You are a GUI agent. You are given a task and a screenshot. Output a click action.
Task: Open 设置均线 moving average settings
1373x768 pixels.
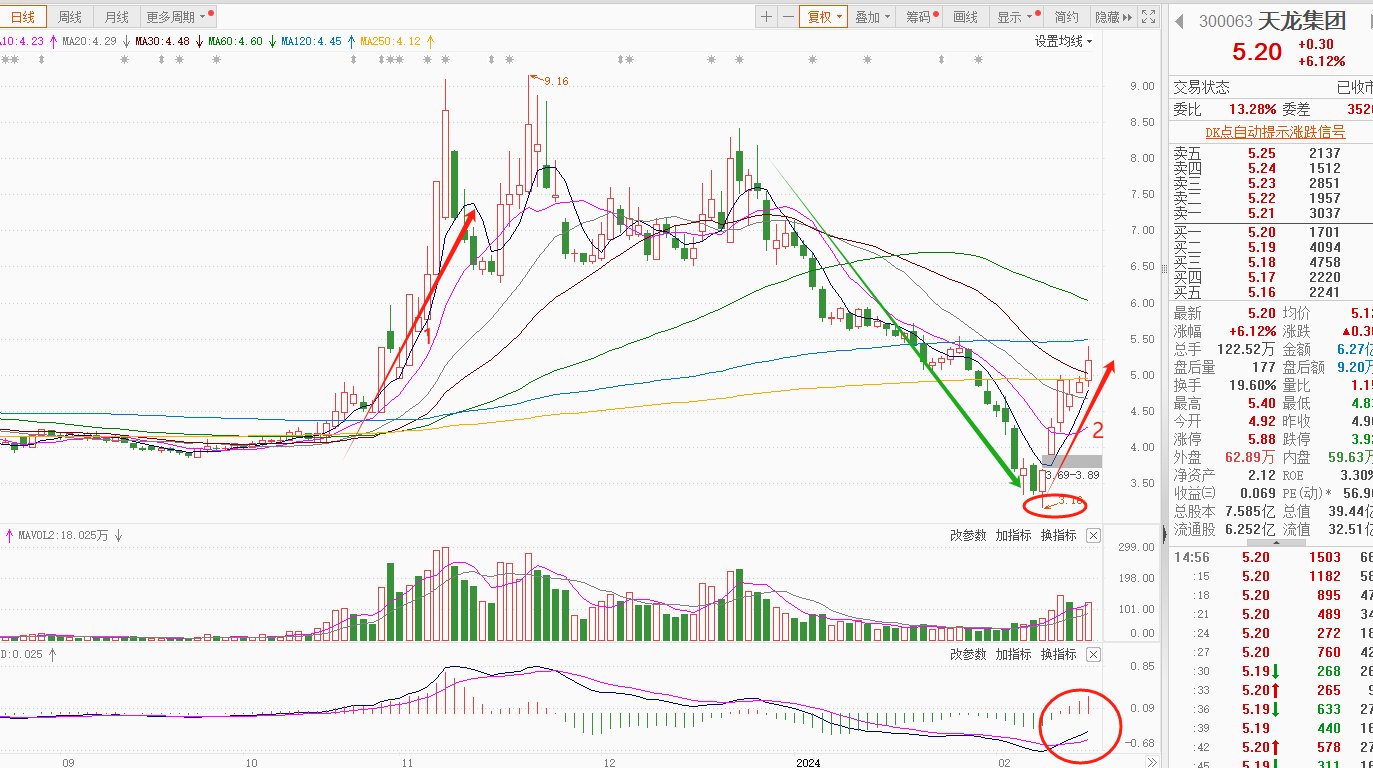tap(1063, 42)
